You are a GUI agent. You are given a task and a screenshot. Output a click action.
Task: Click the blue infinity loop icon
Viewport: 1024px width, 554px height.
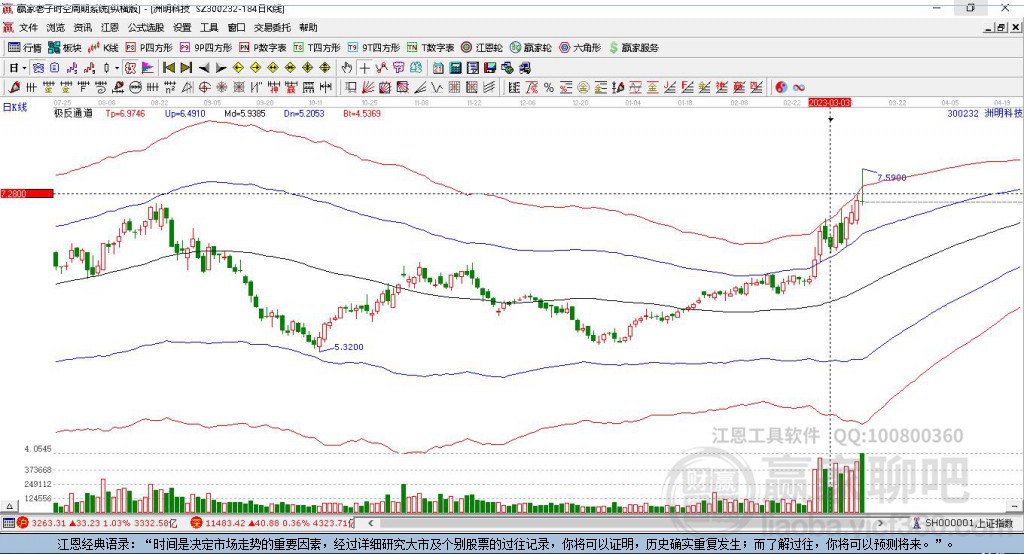pos(799,88)
